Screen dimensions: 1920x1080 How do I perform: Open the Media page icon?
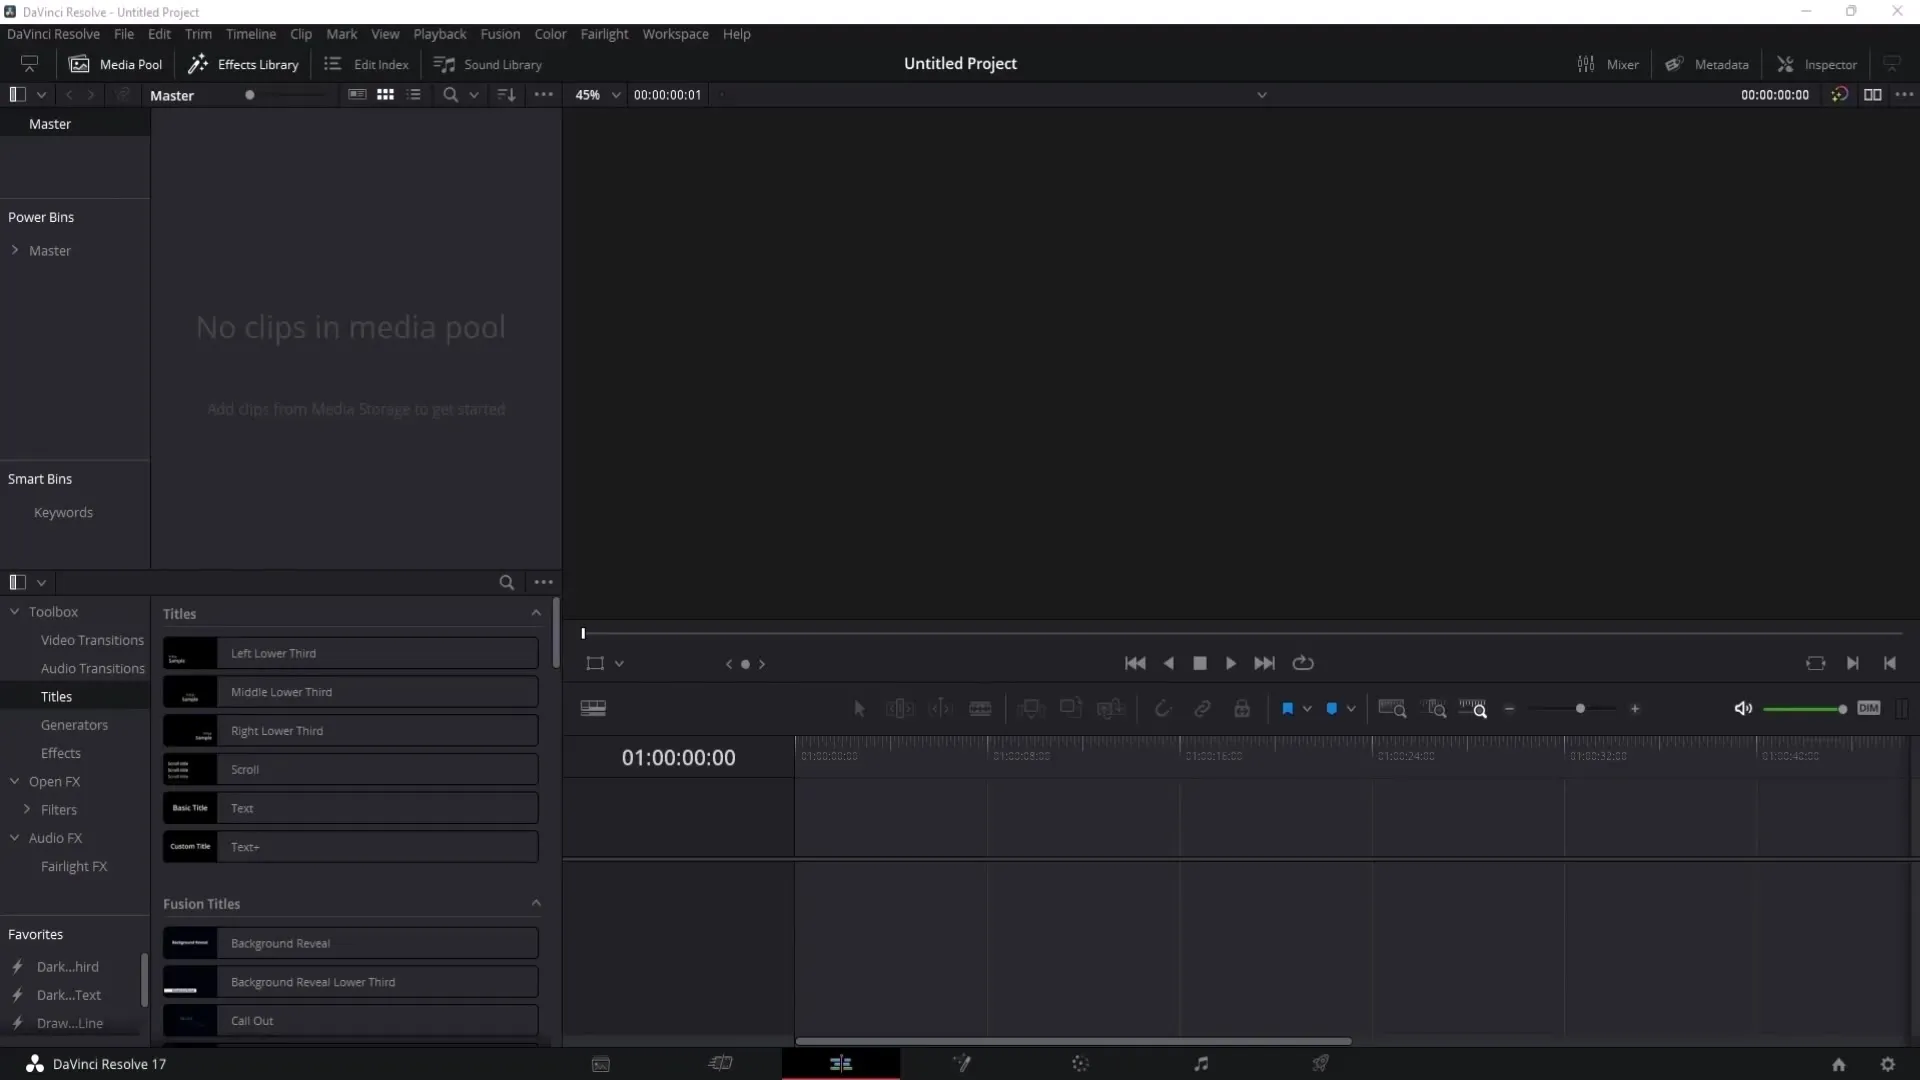[601, 1064]
